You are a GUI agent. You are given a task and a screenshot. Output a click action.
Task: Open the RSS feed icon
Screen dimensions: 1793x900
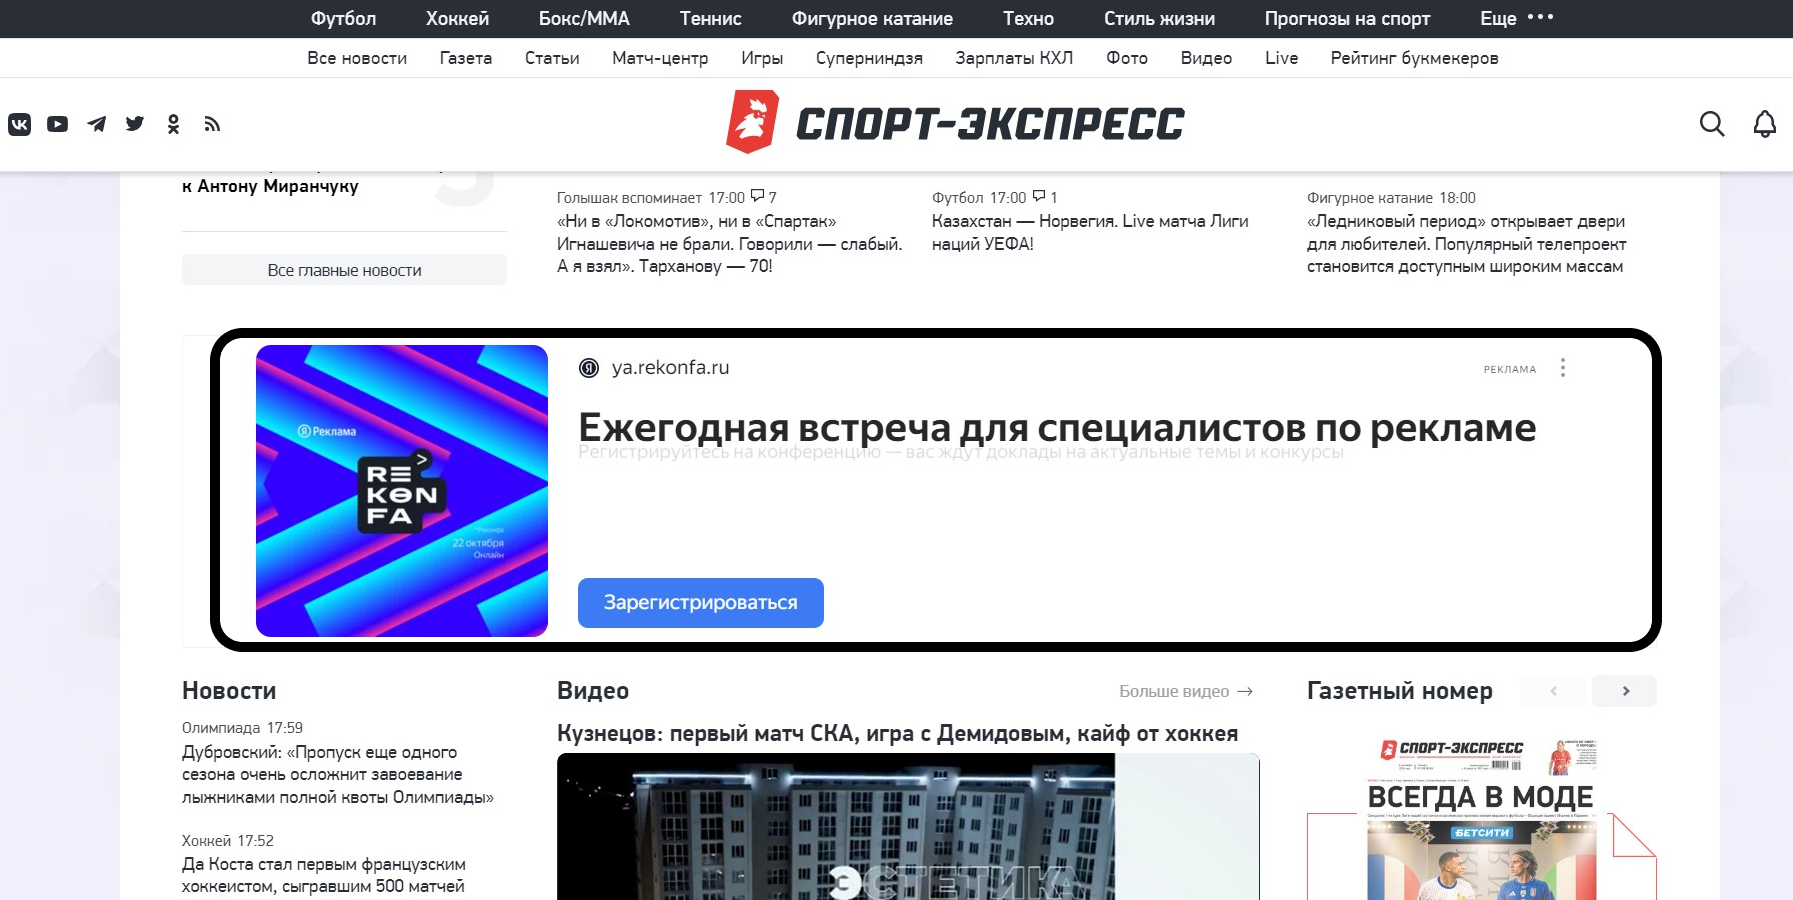point(212,124)
